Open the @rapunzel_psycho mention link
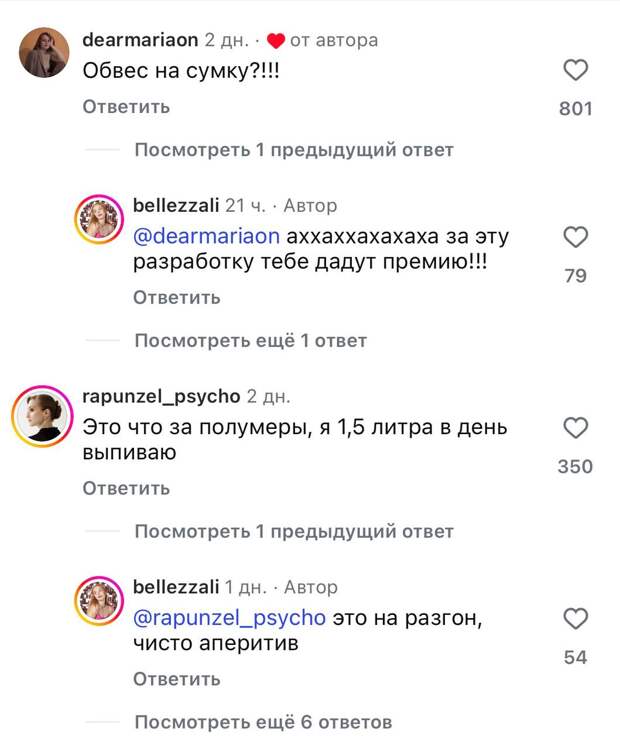This screenshot has width=620, height=749. pos(229,619)
